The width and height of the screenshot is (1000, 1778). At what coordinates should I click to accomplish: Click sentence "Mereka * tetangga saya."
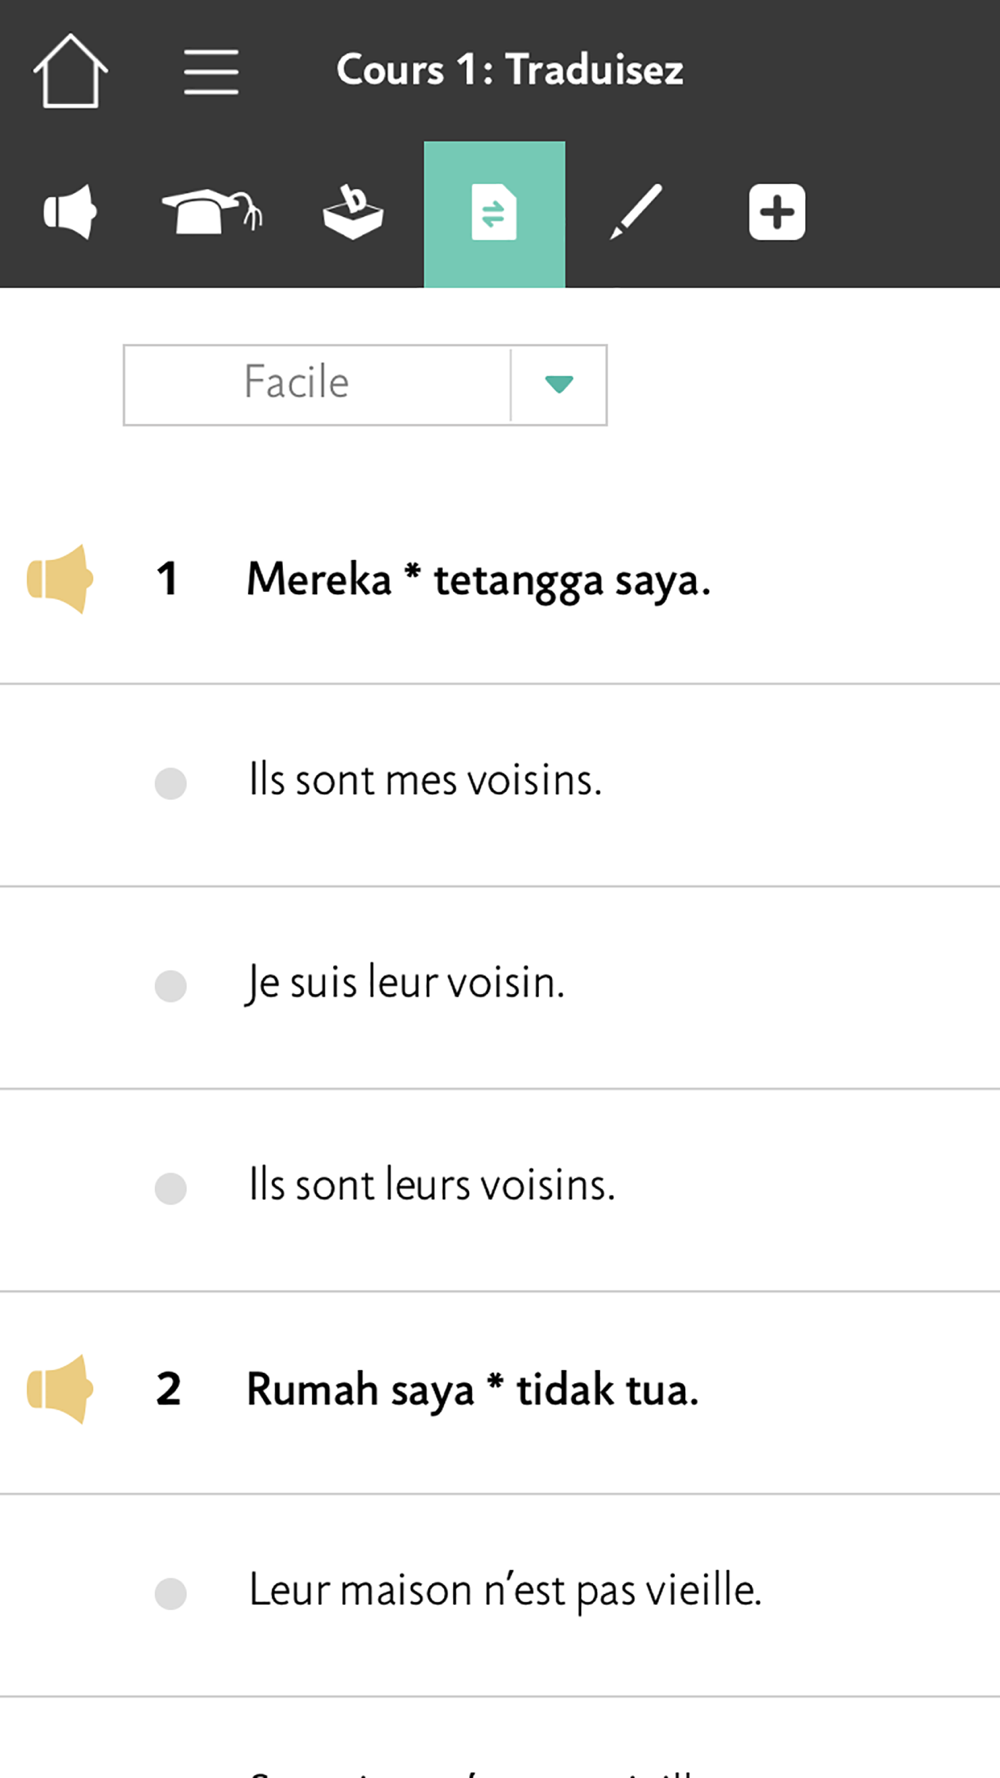(478, 580)
